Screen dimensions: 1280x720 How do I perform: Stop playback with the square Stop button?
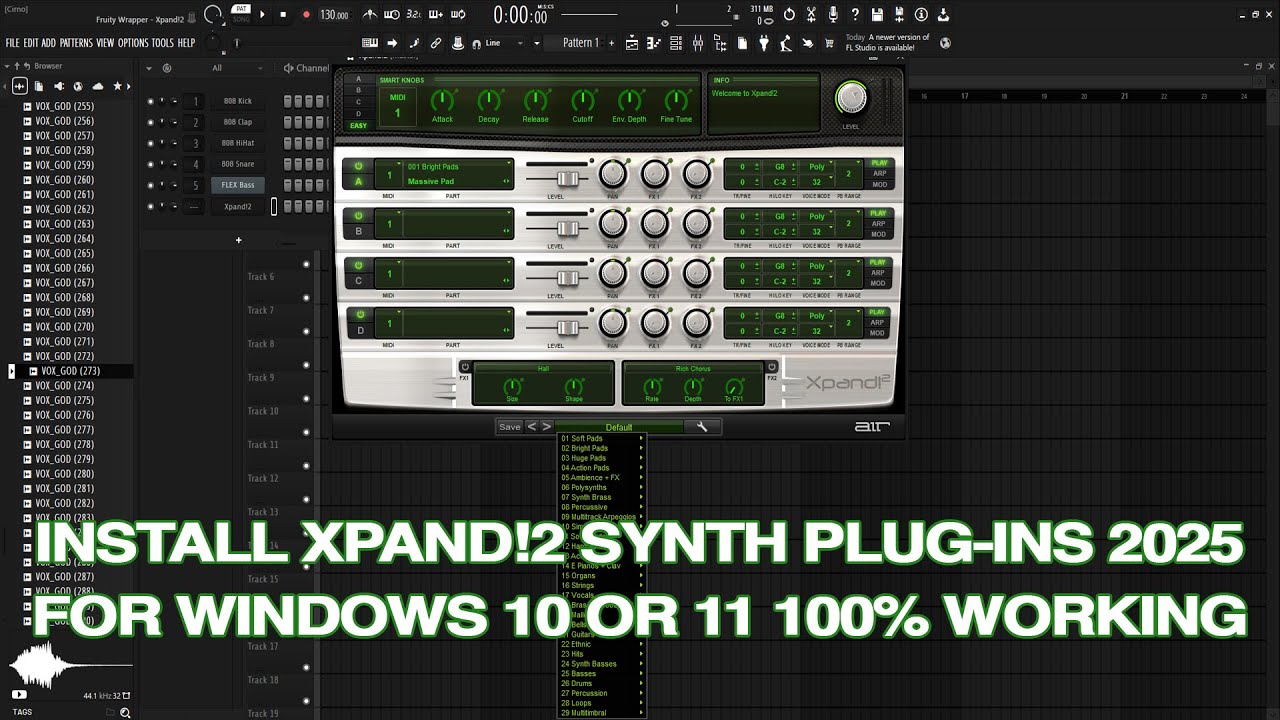tap(283, 15)
